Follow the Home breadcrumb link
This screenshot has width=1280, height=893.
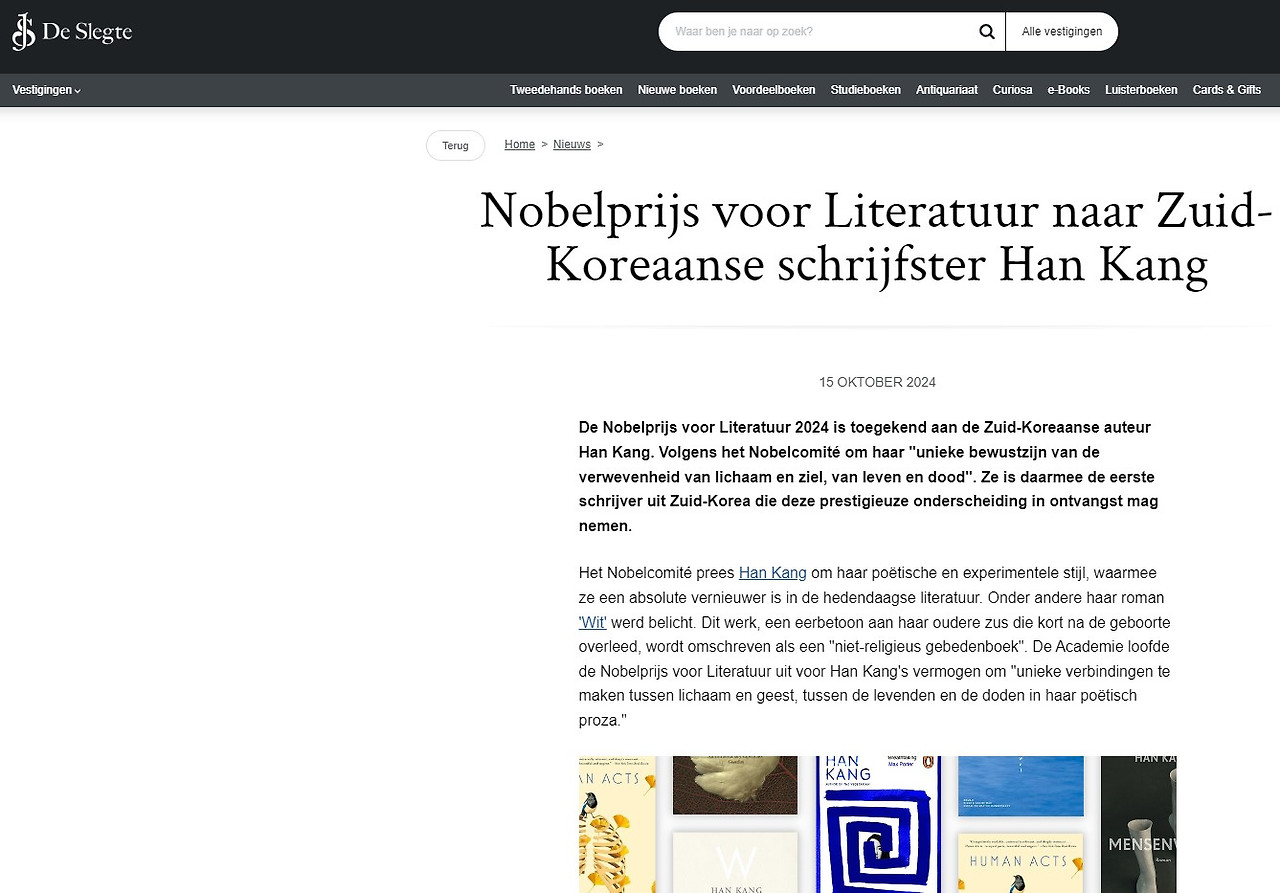[x=519, y=144]
